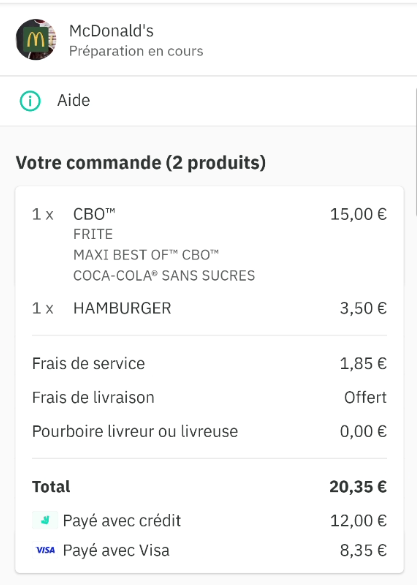Open the Aide help info icon
The image size is (417, 585).
(30, 101)
